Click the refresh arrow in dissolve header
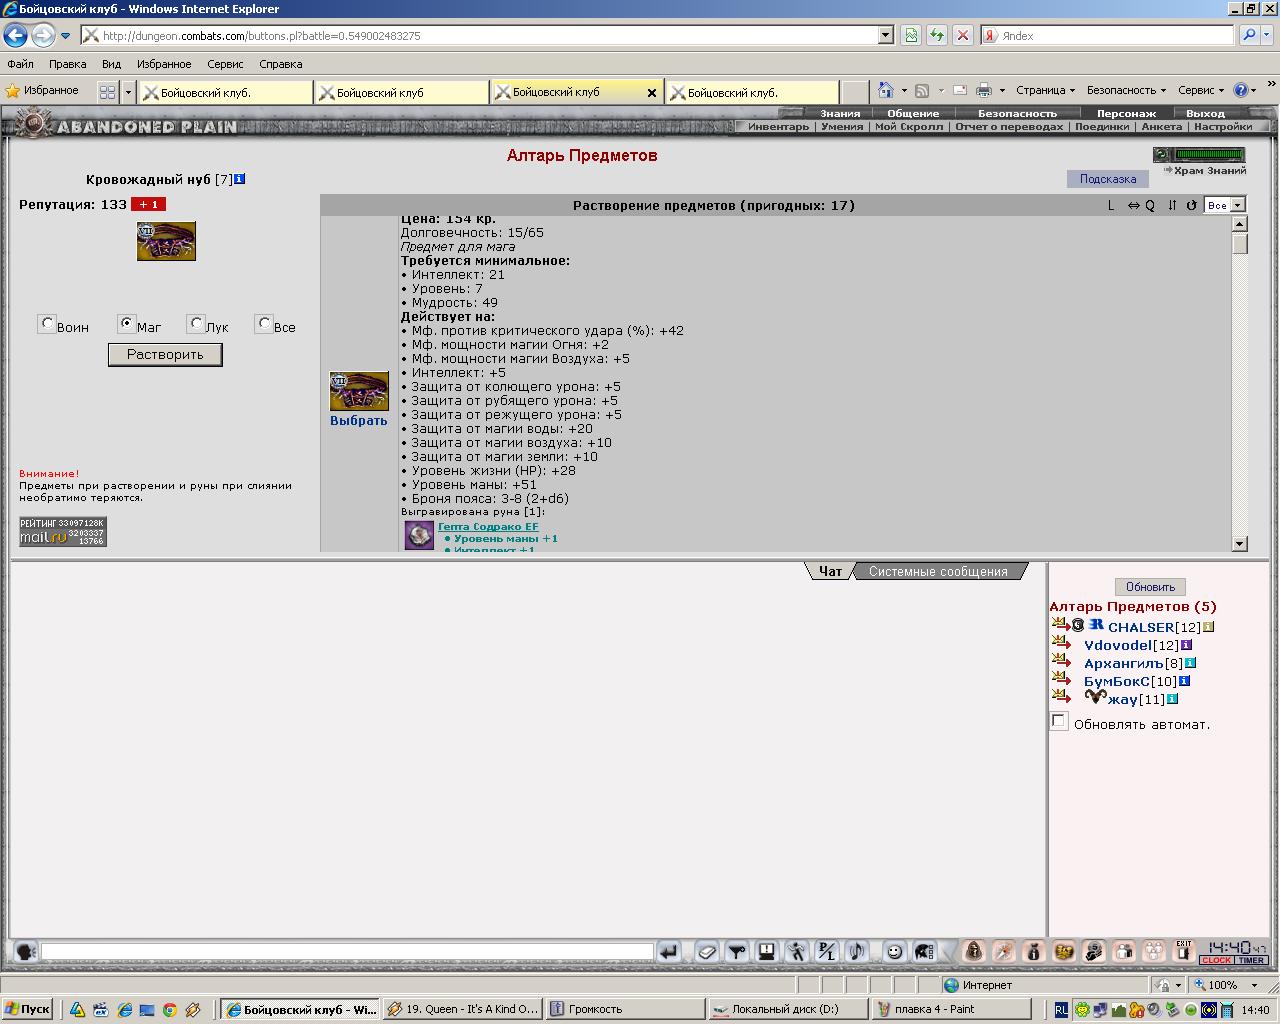 click(x=1191, y=205)
